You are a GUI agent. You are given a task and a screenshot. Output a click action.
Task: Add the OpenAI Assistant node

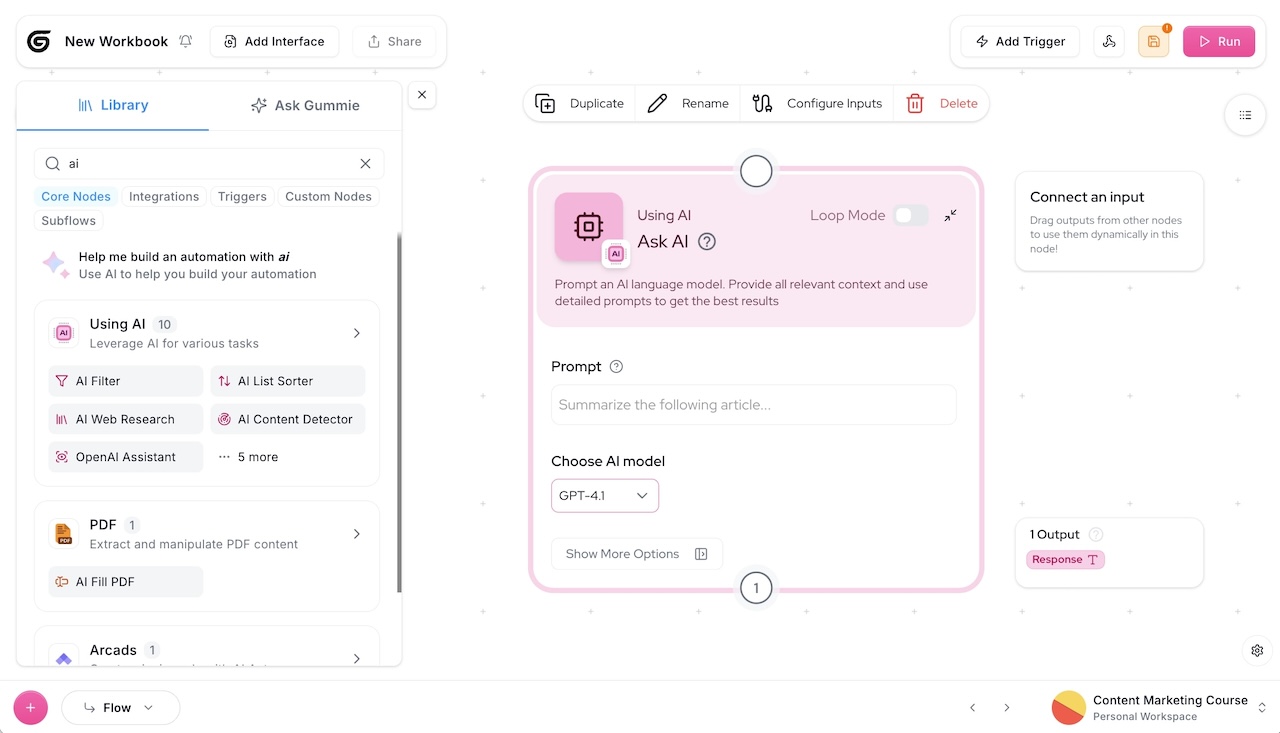(x=126, y=457)
